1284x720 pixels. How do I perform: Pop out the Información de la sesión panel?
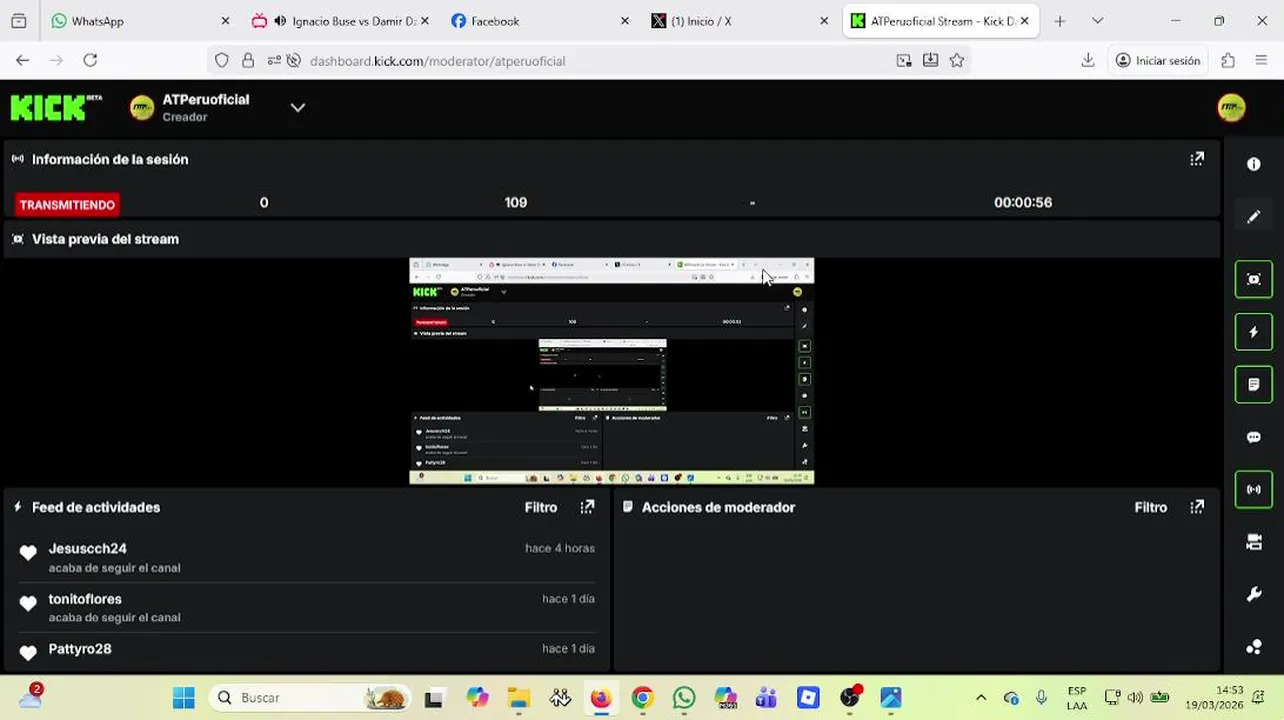[x=1197, y=159]
